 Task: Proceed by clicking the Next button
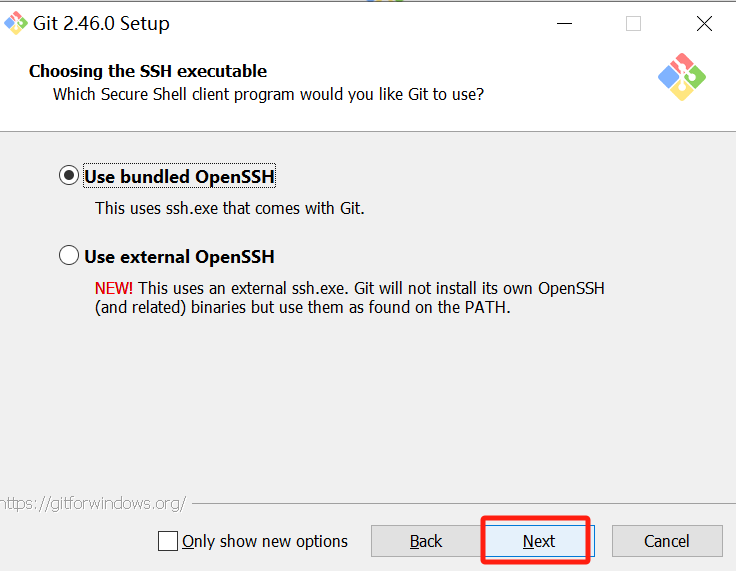pos(538,541)
